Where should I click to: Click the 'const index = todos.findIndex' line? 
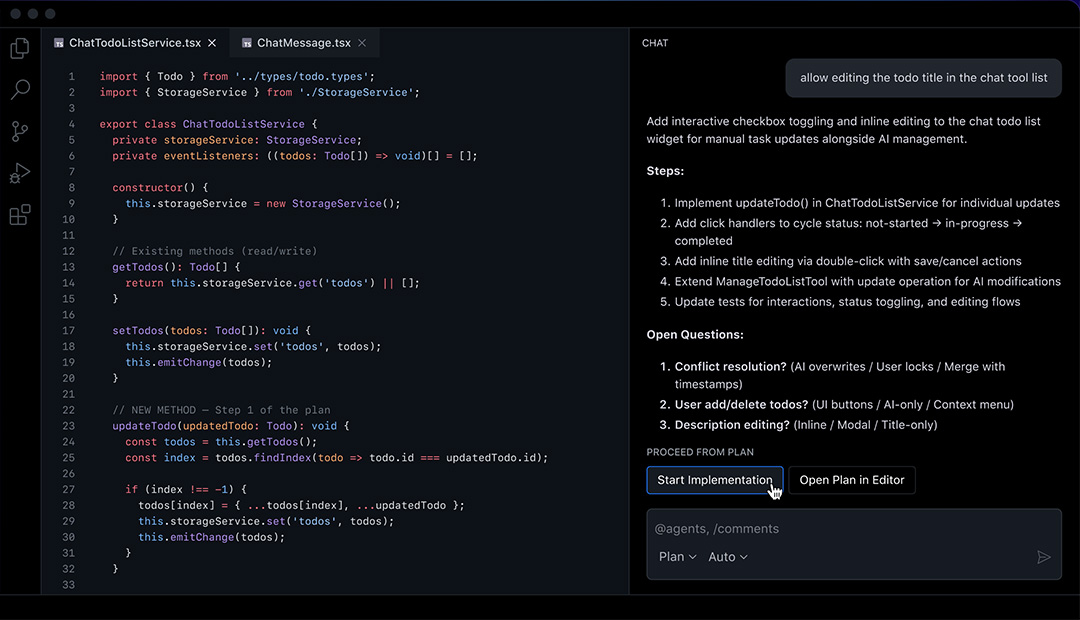pyautogui.click(x=337, y=457)
